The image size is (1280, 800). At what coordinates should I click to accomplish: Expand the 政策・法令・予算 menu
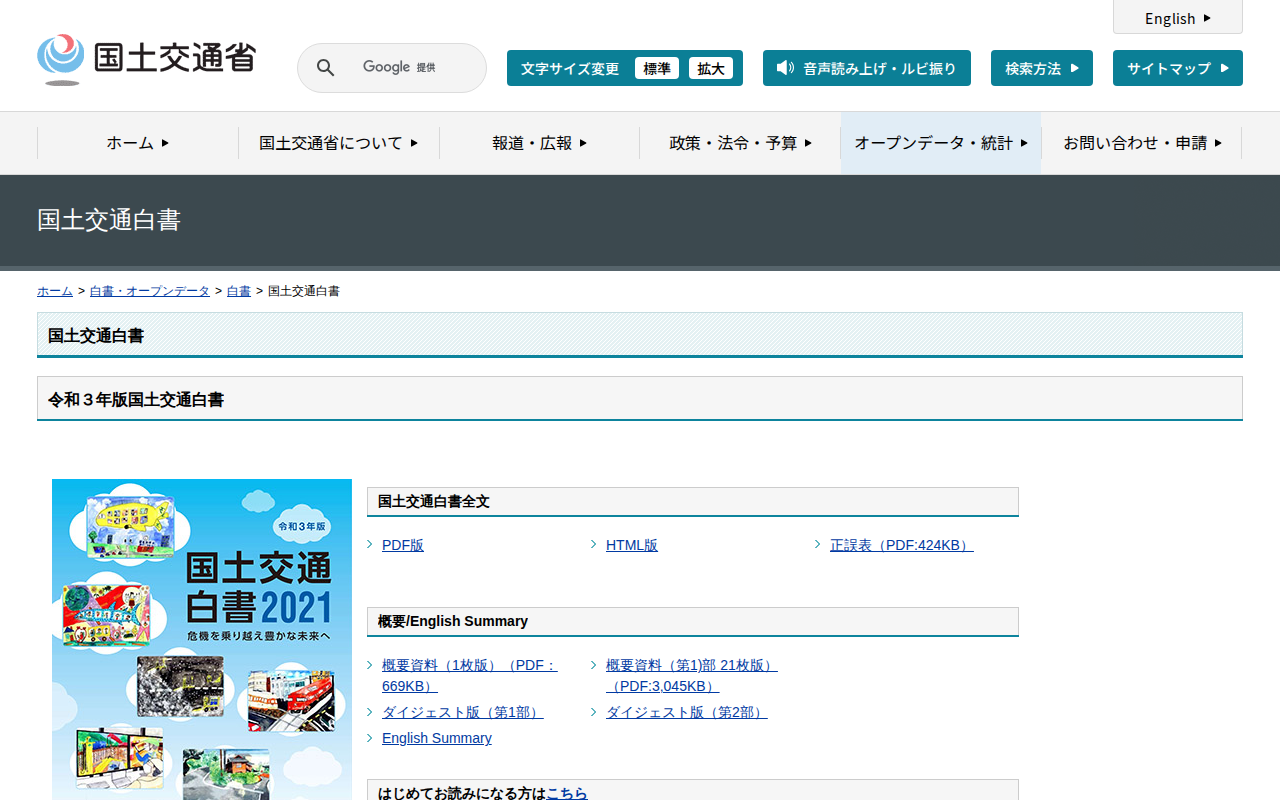pos(740,143)
